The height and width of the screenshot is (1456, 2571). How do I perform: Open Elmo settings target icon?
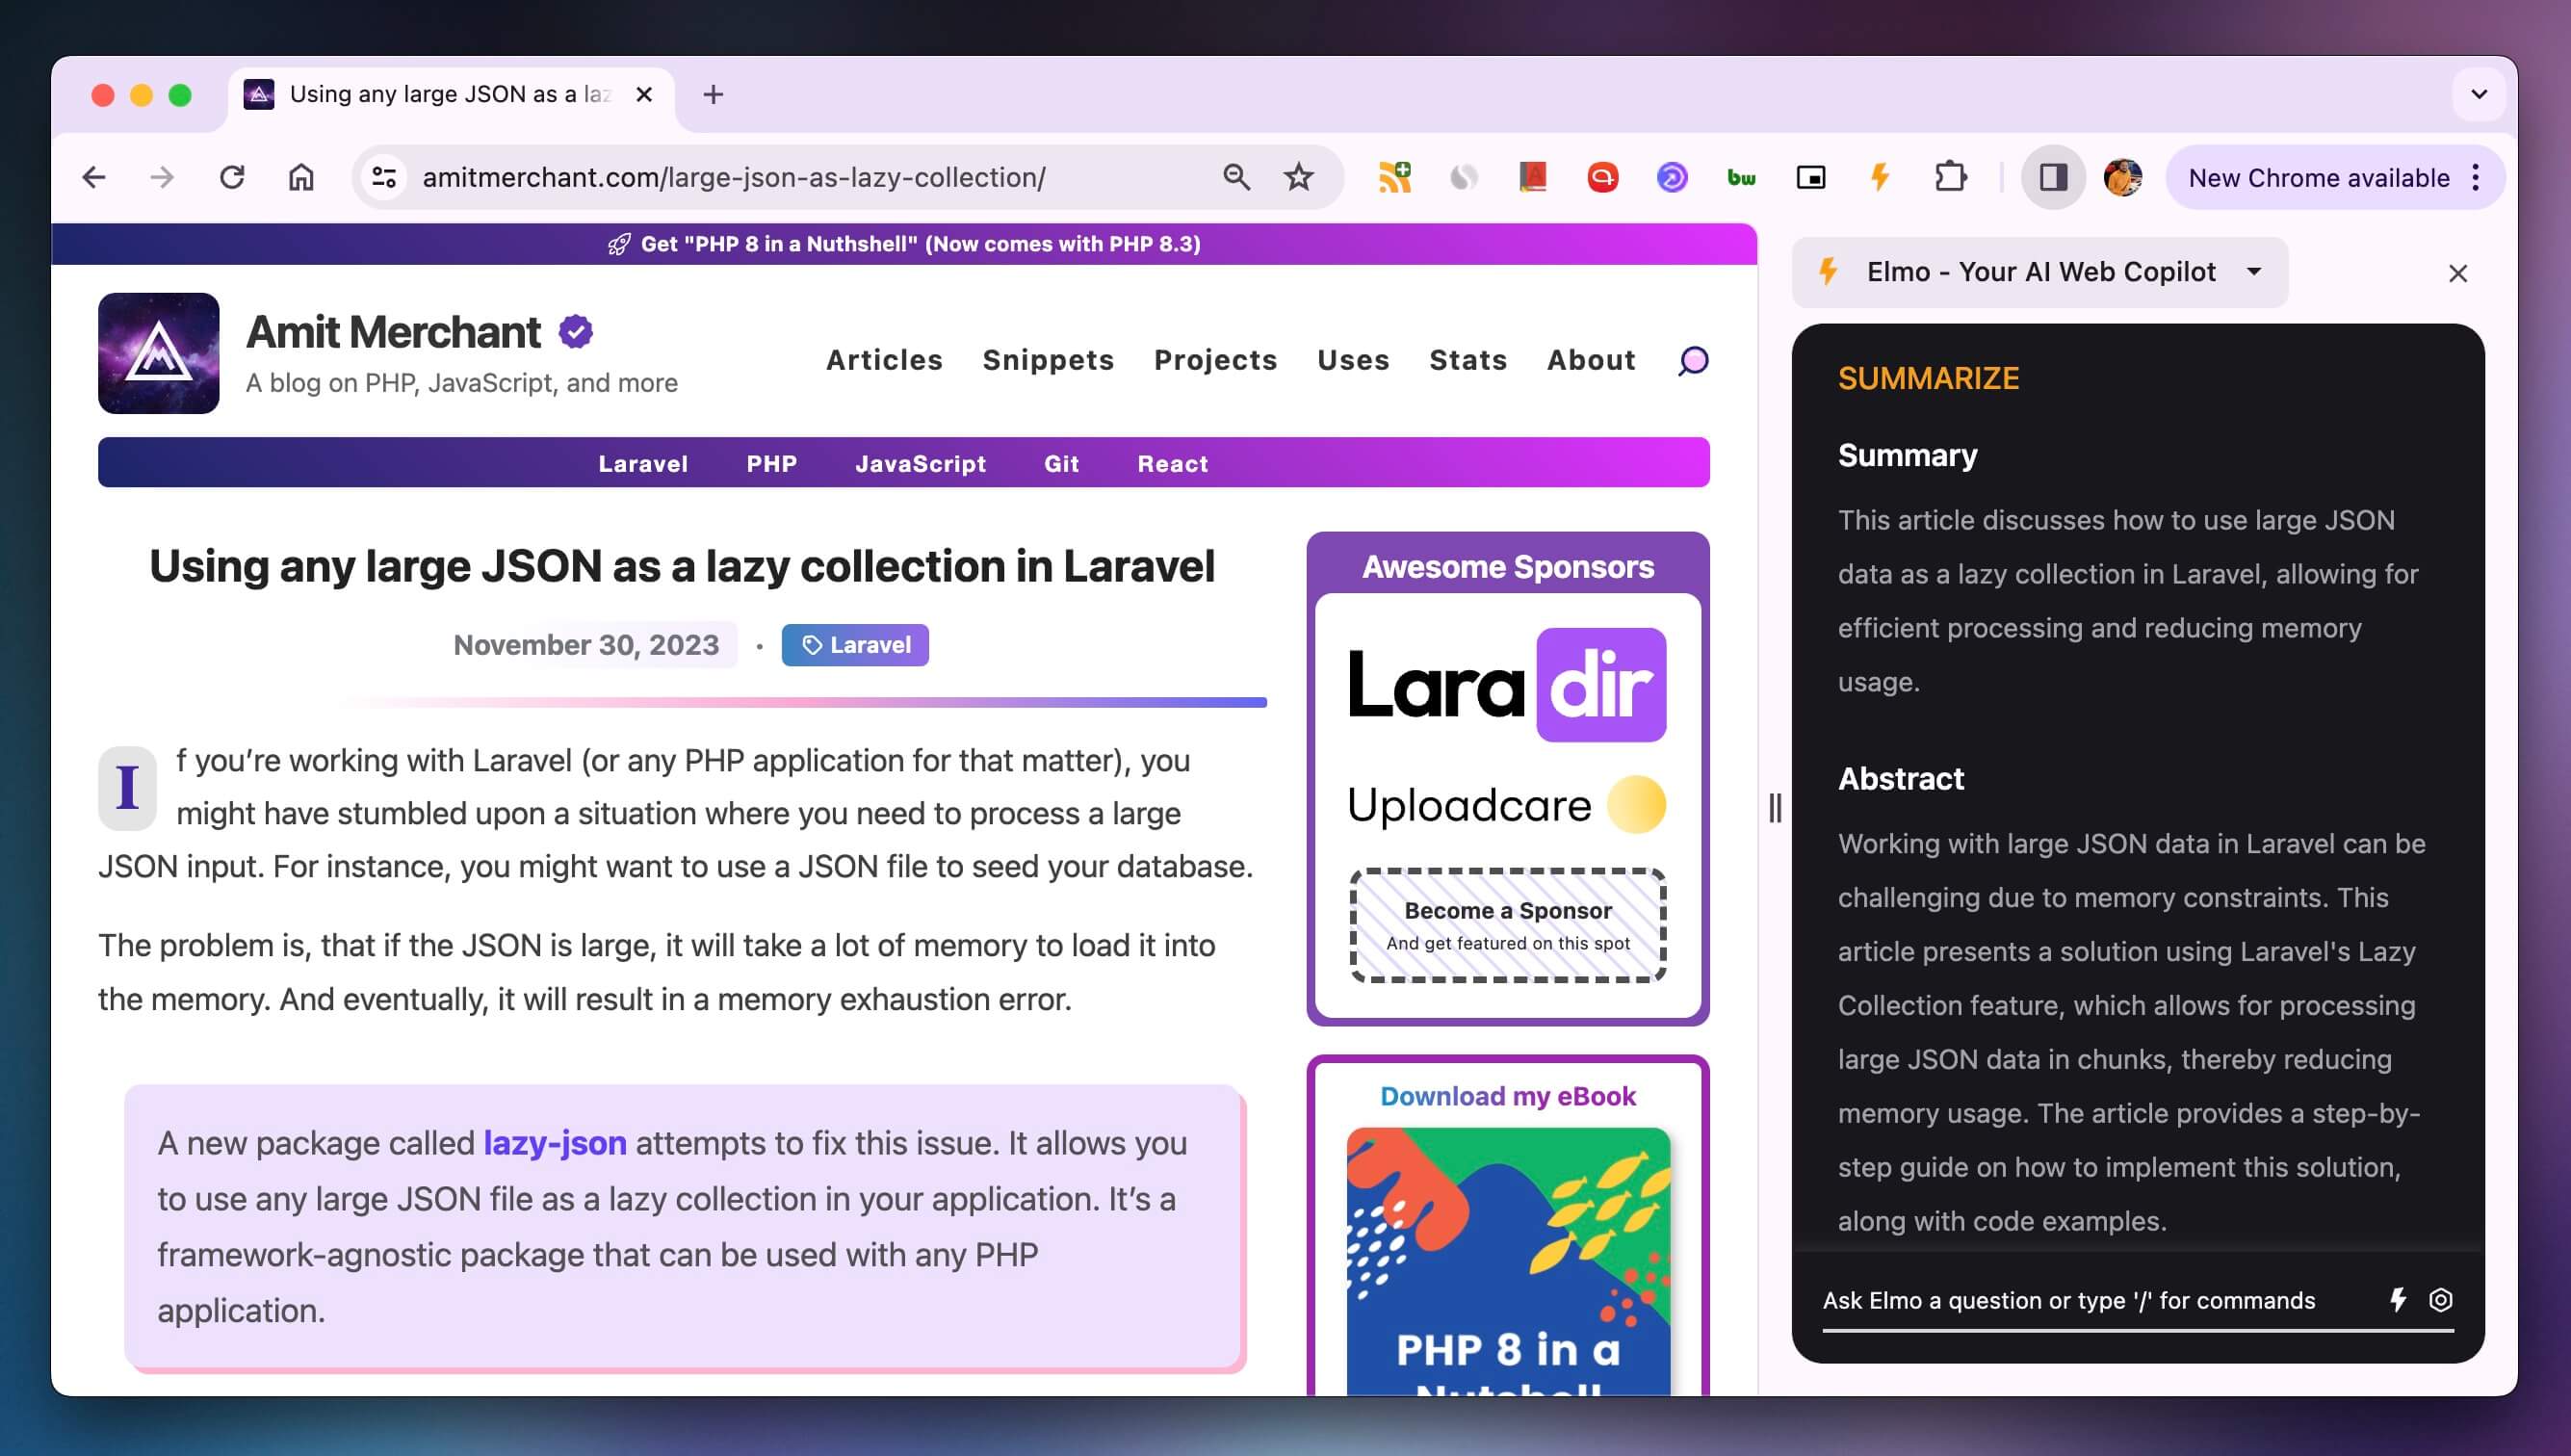click(2441, 1299)
